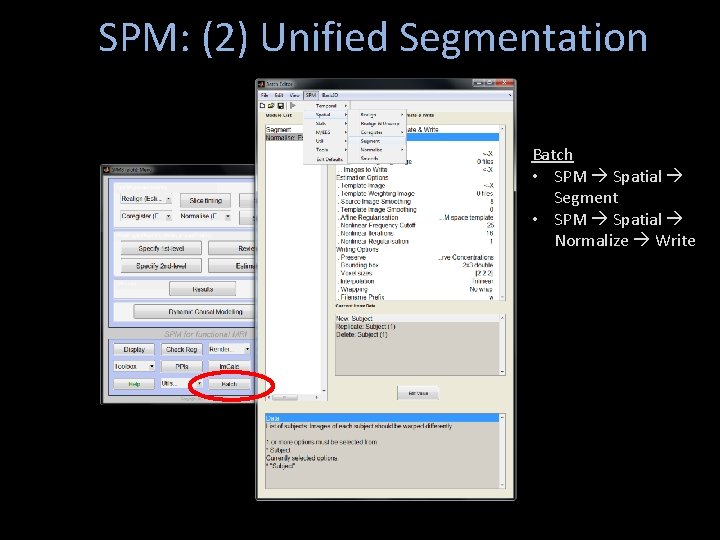
Task: Choose Edit Defaults in the SPM menu
Action: [326, 159]
